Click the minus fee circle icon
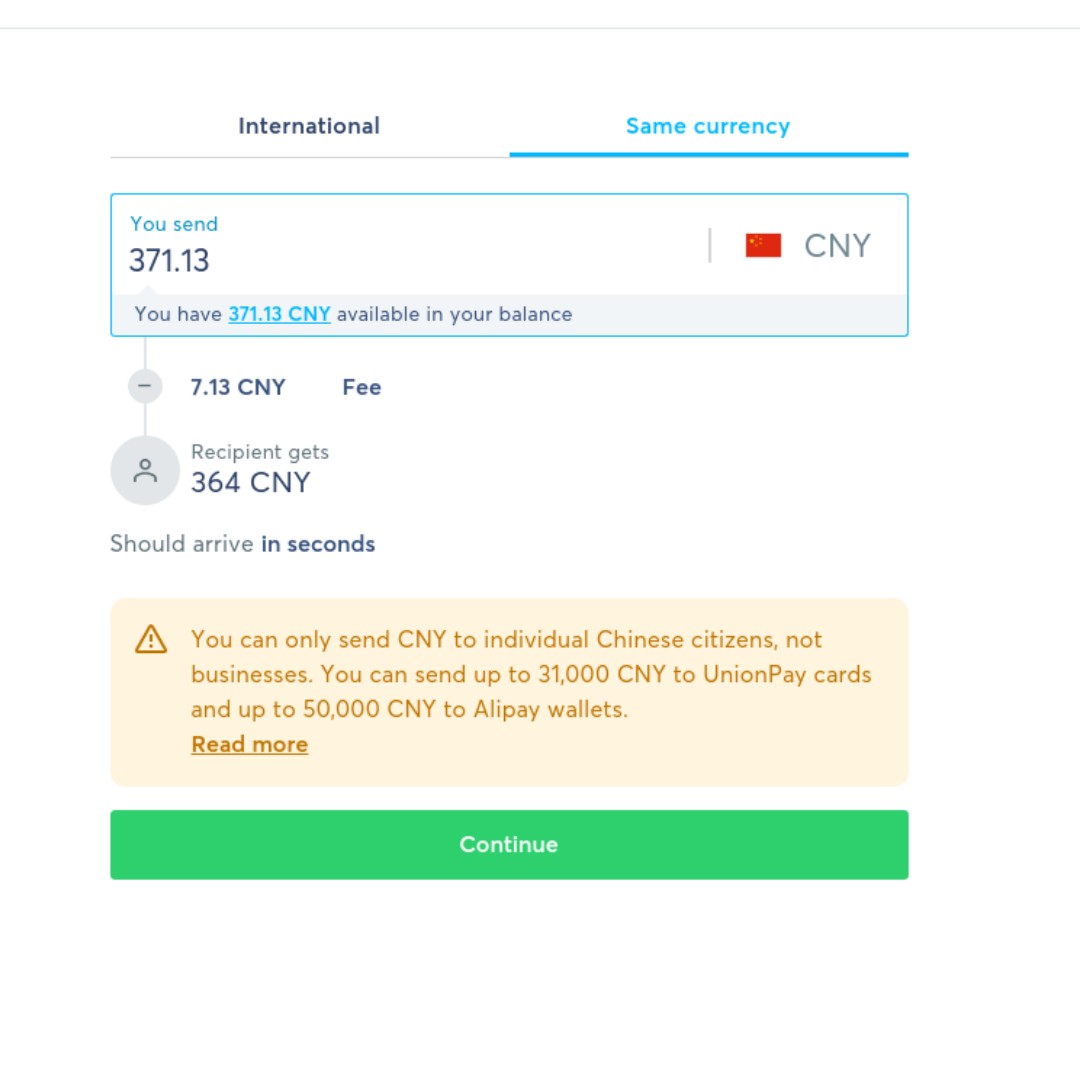Viewport: 1080px width, 1080px height. click(145, 386)
